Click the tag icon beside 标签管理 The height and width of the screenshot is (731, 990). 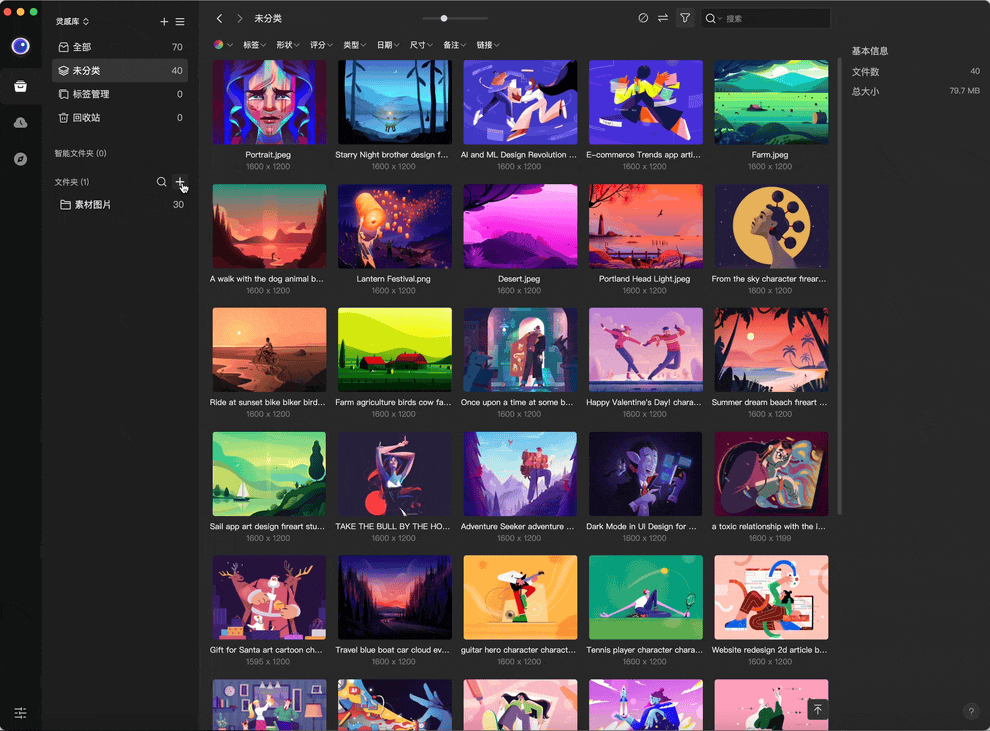(x=63, y=94)
